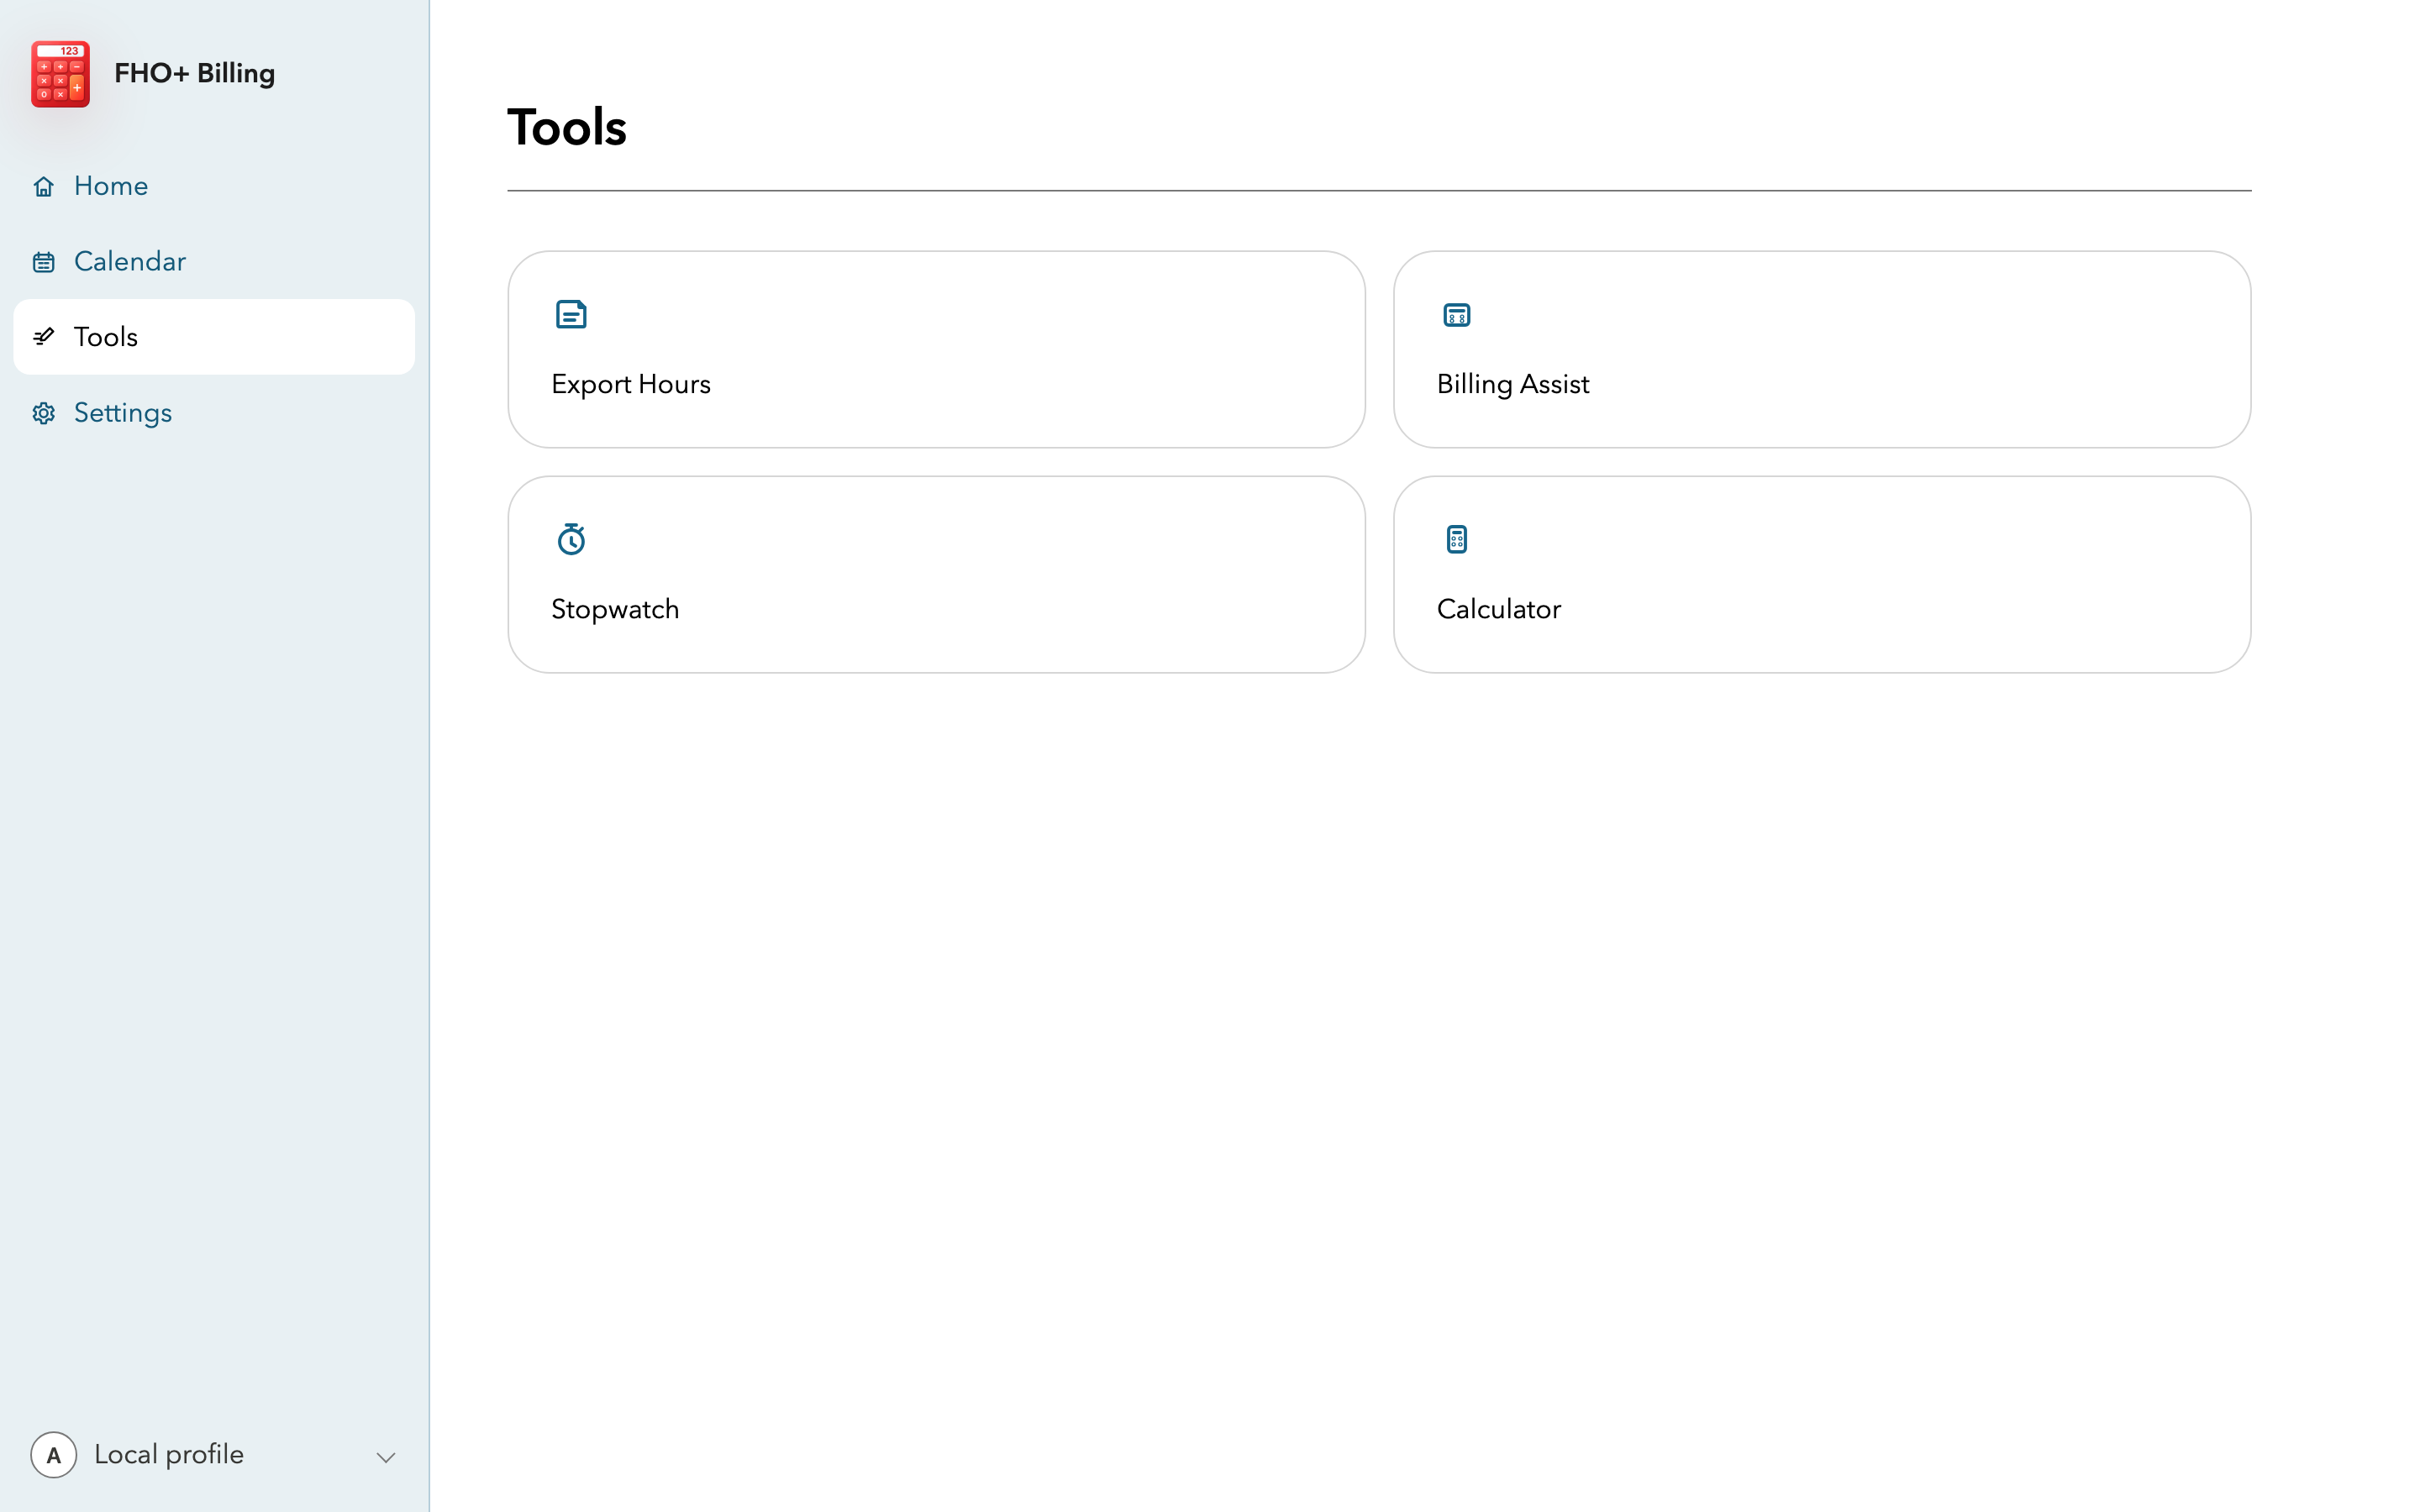This screenshot has height=1512, width=2420.
Task: Click the Tools pencil icon
Action: [43, 337]
